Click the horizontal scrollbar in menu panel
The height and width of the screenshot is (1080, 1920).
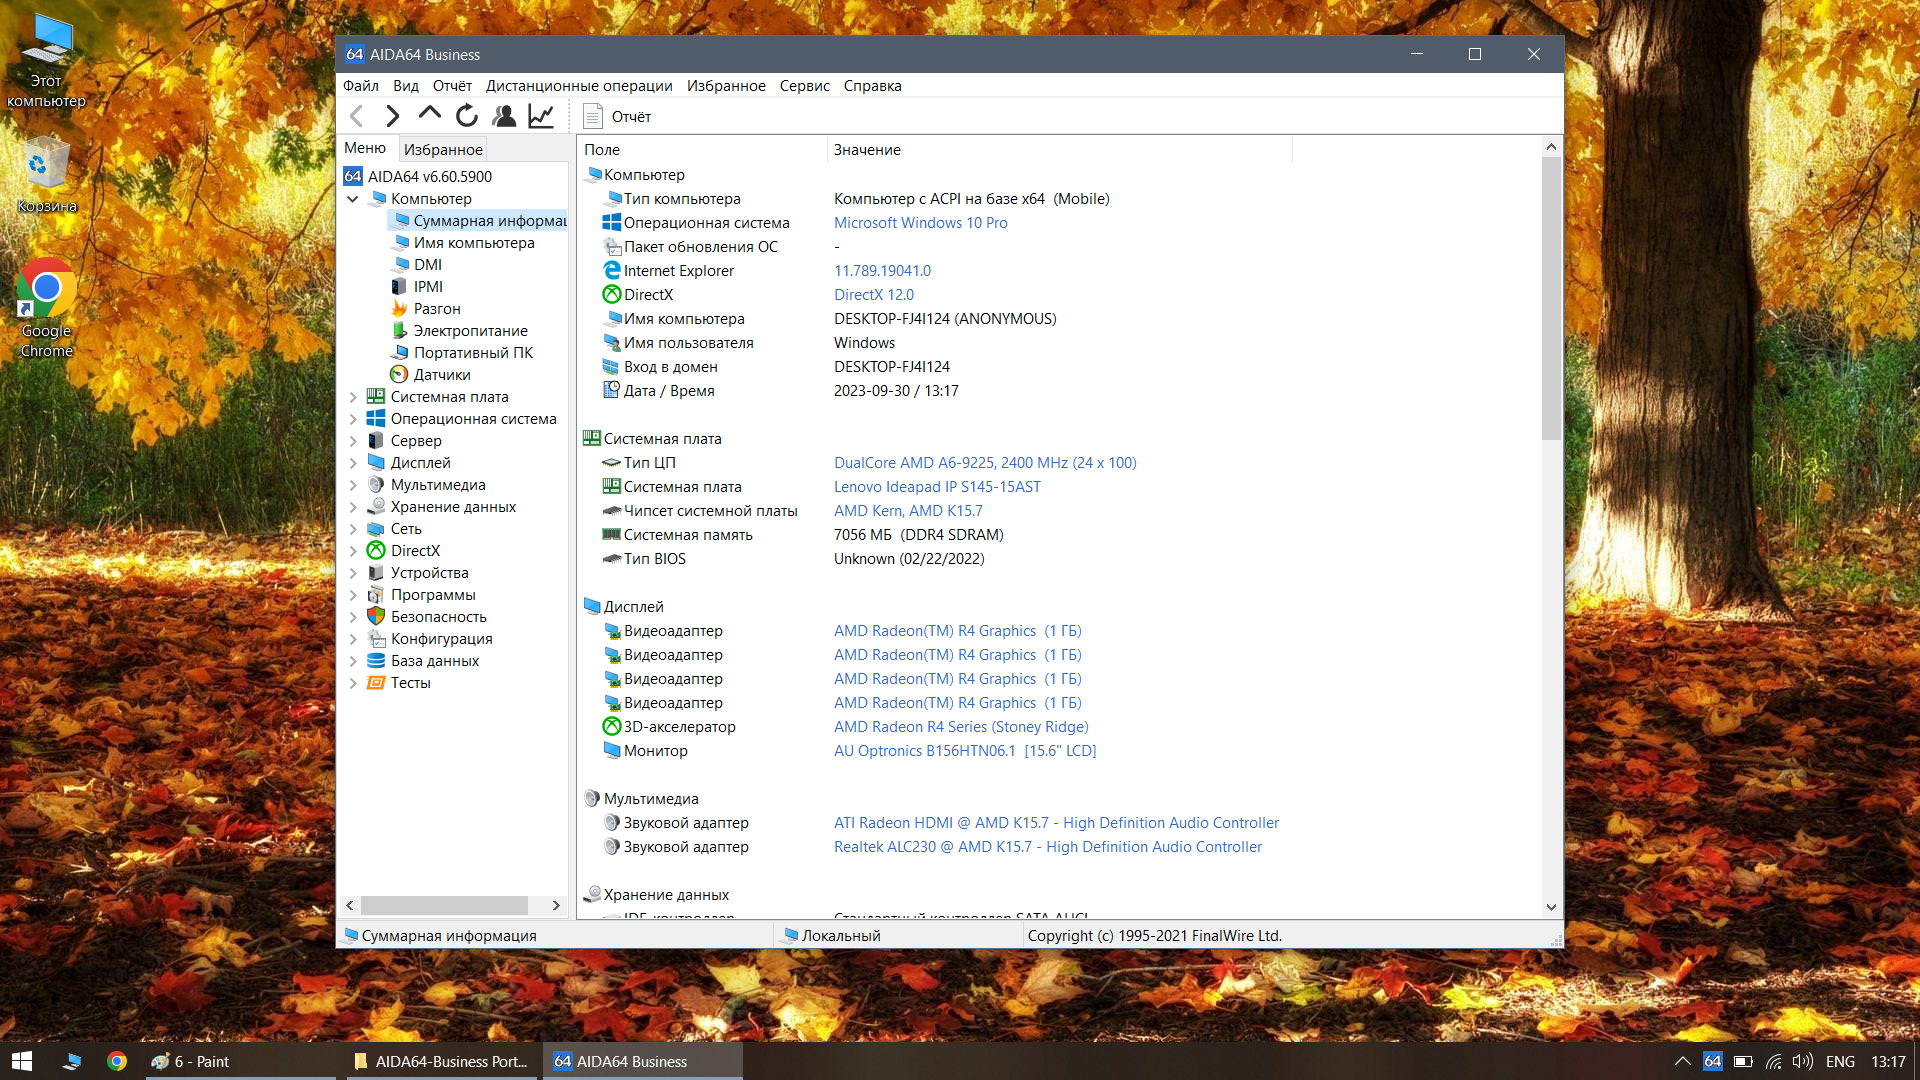pos(444,905)
